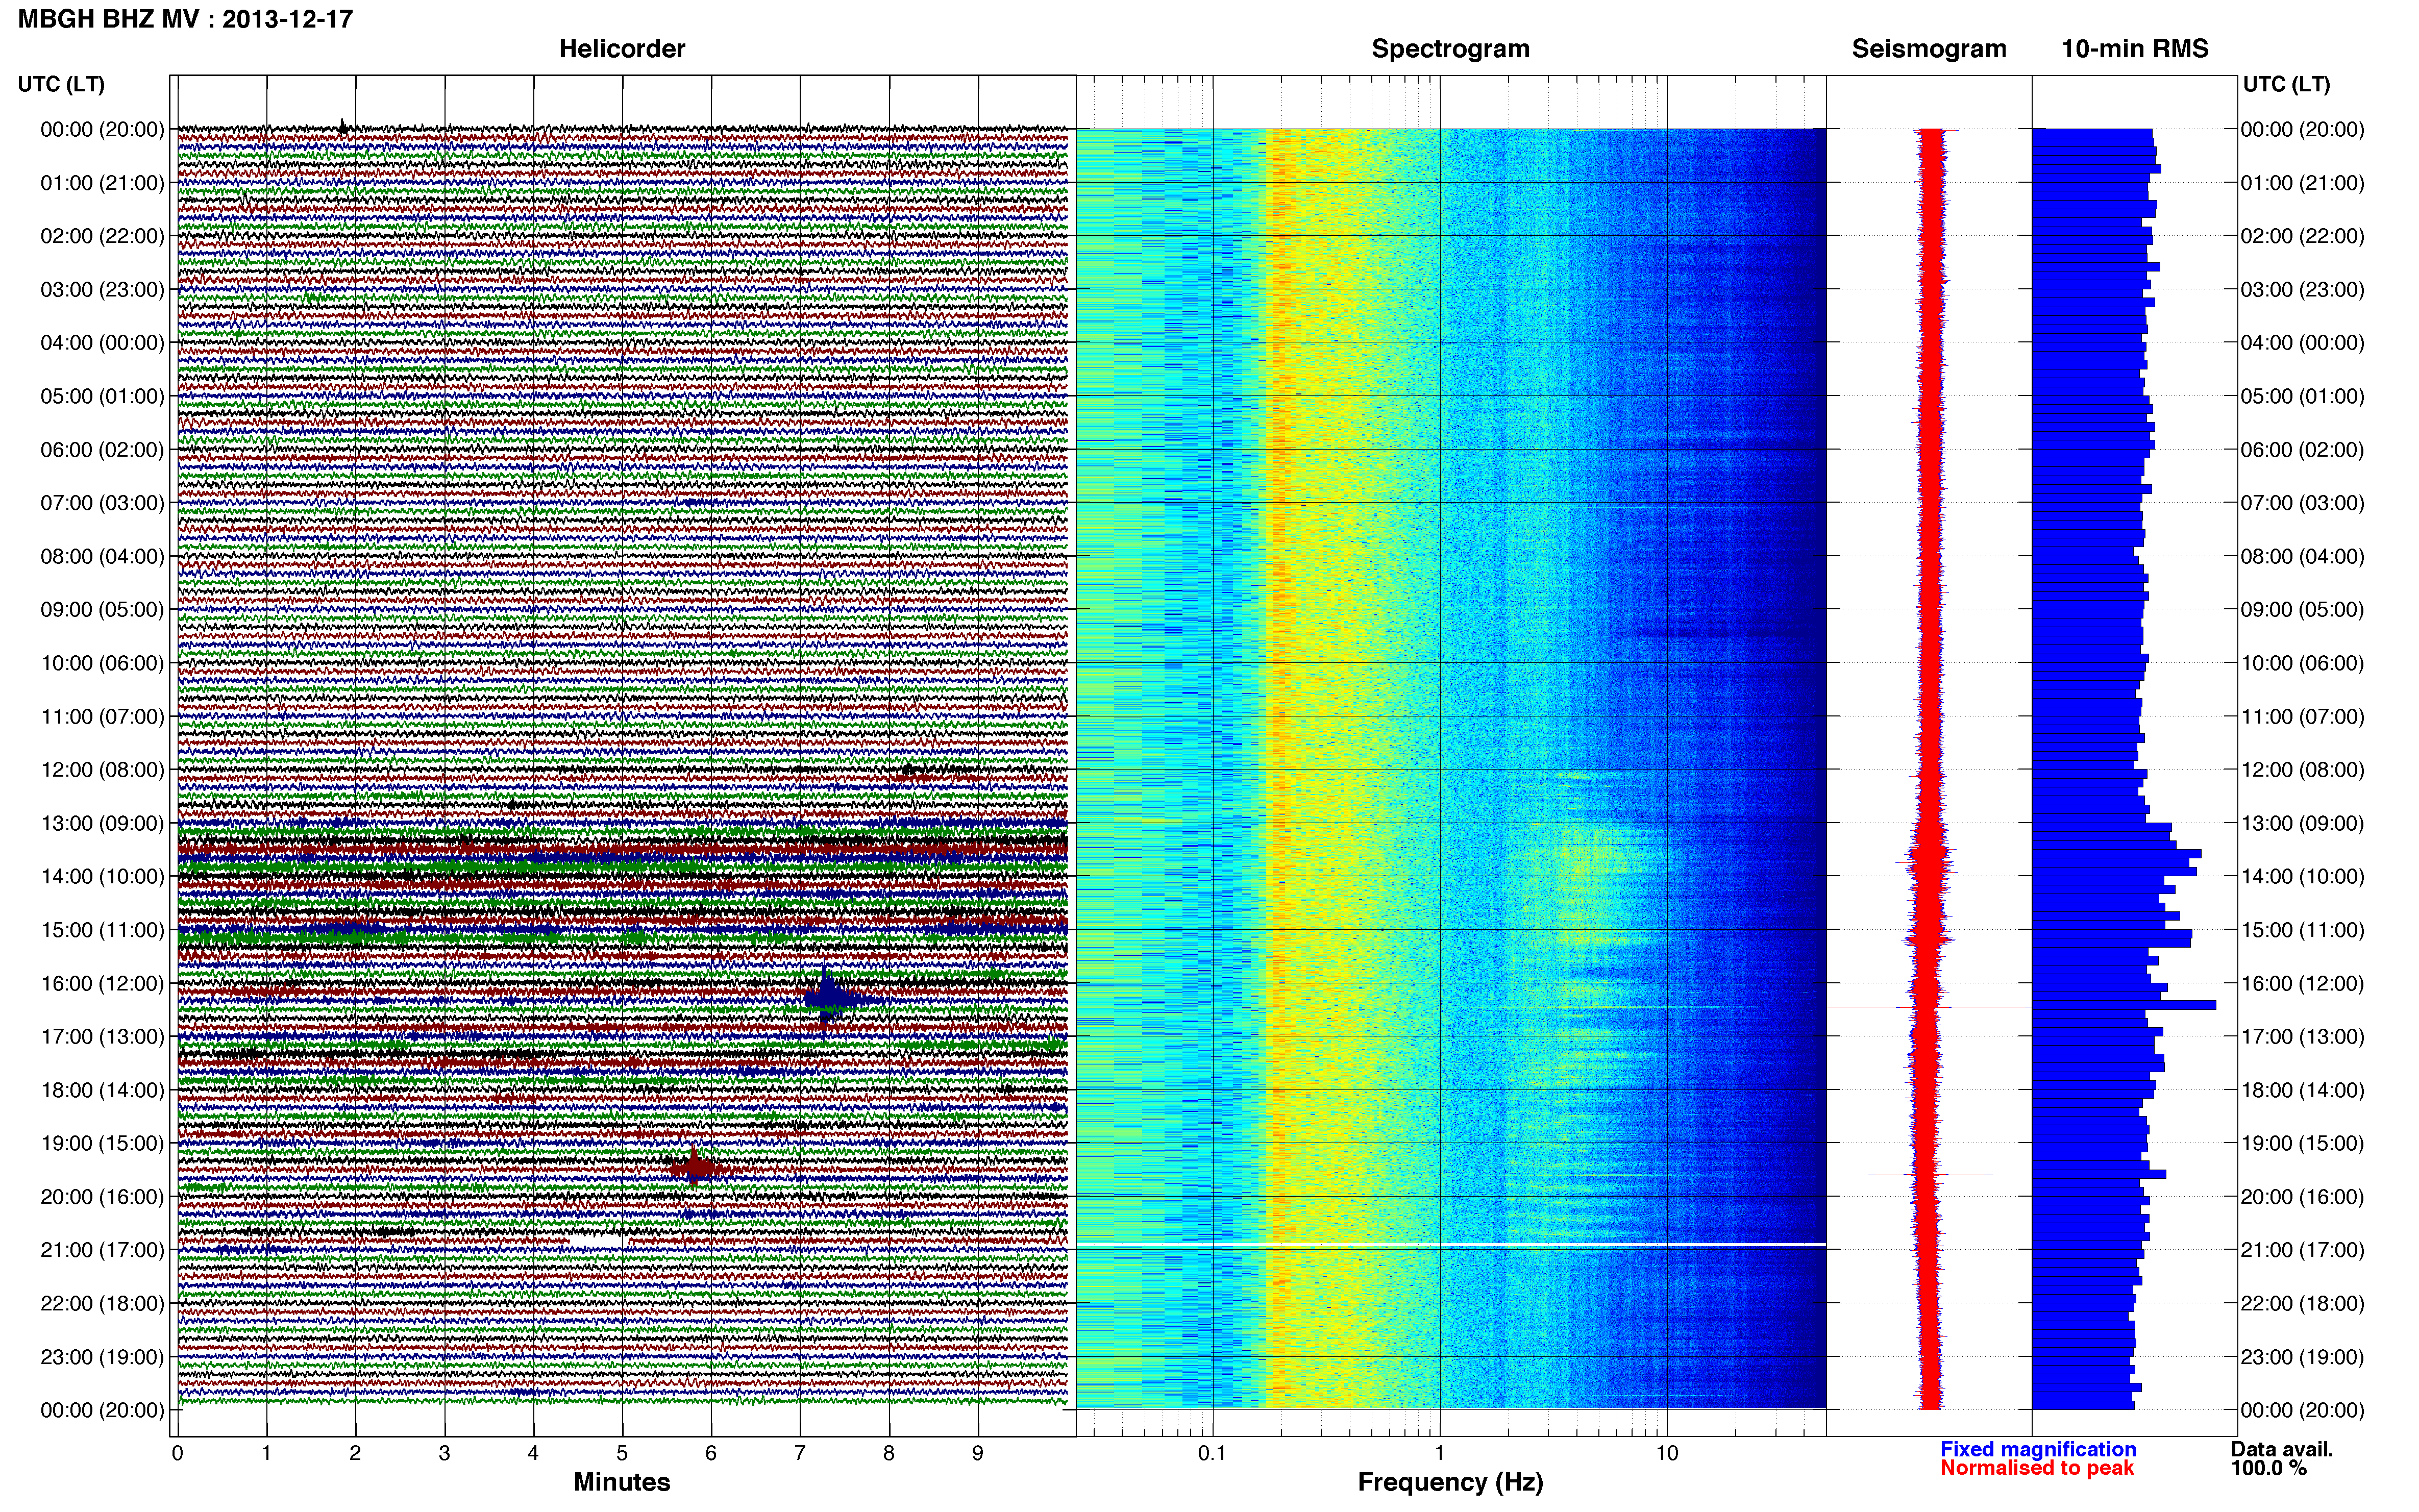Click the left 19:00 (15:00) time label
Screen dimensions: 2419x1512
pyautogui.click(x=102, y=1144)
